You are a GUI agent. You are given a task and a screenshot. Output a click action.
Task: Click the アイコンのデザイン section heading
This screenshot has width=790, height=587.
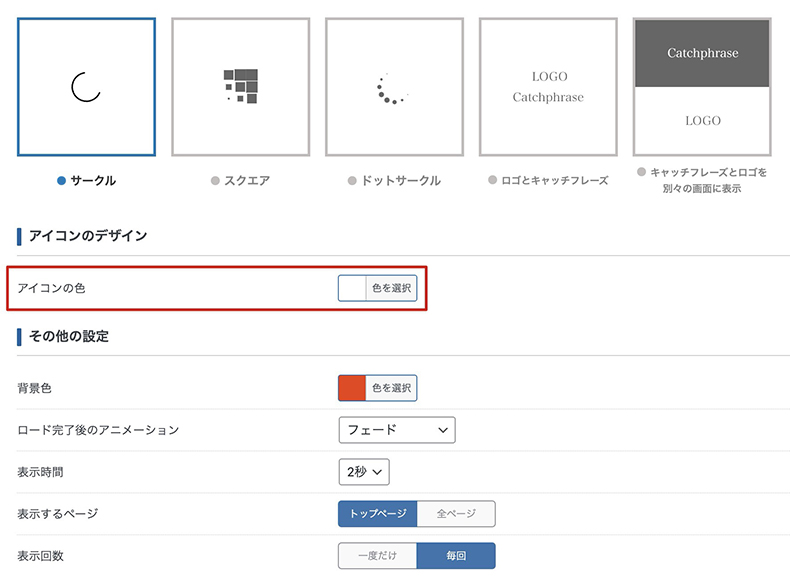tap(88, 236)
